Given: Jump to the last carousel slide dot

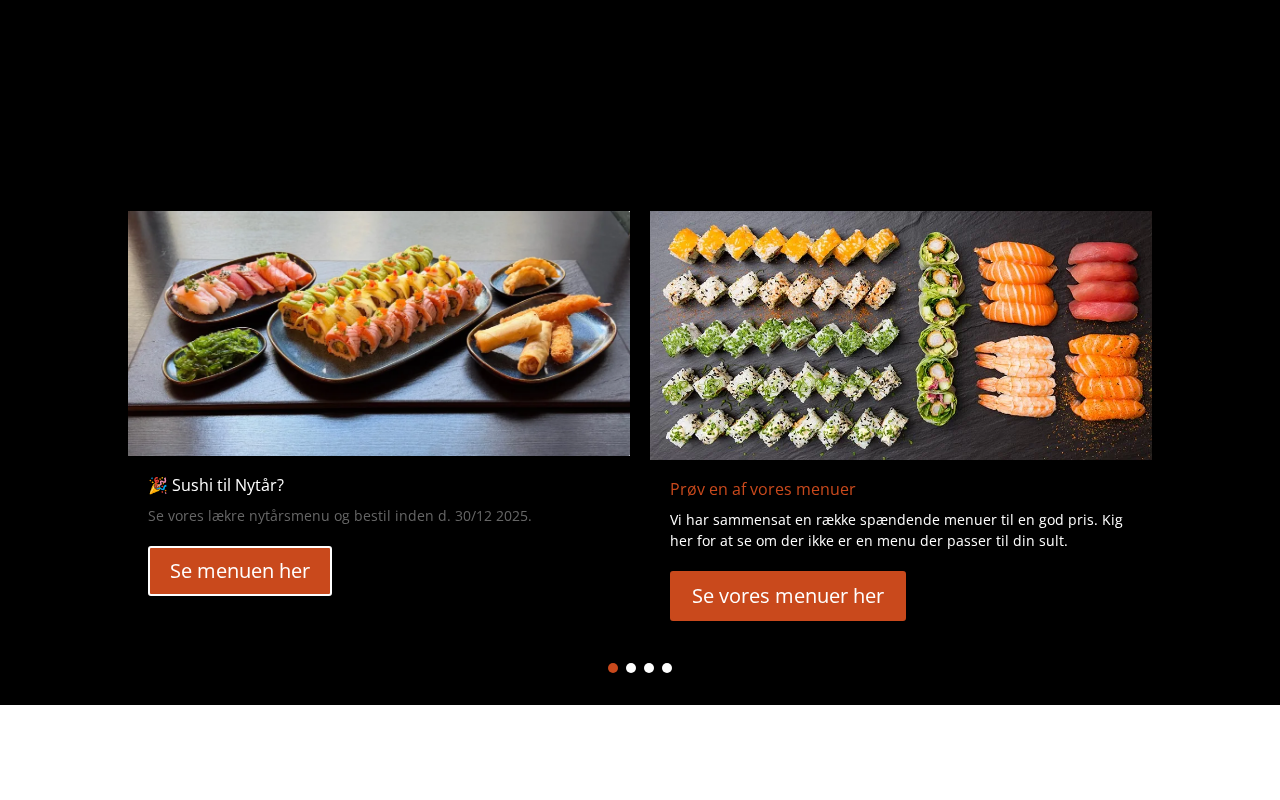Looking at the screenshot, I should [x=667, y=668].
